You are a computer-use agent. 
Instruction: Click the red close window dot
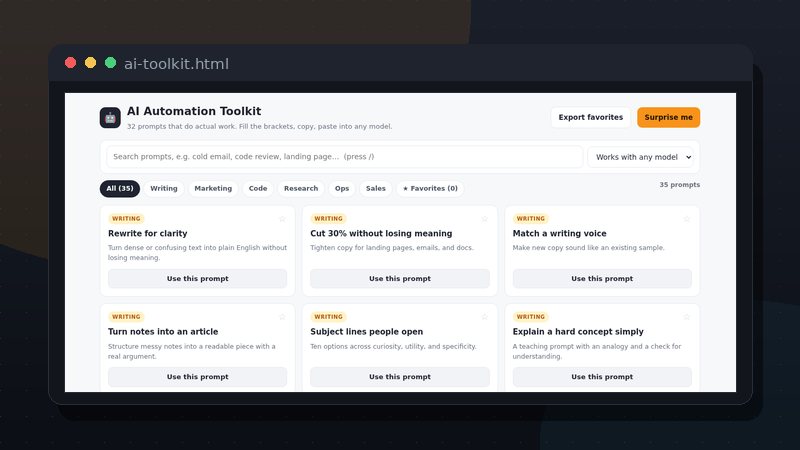click(x=70, y=63)
